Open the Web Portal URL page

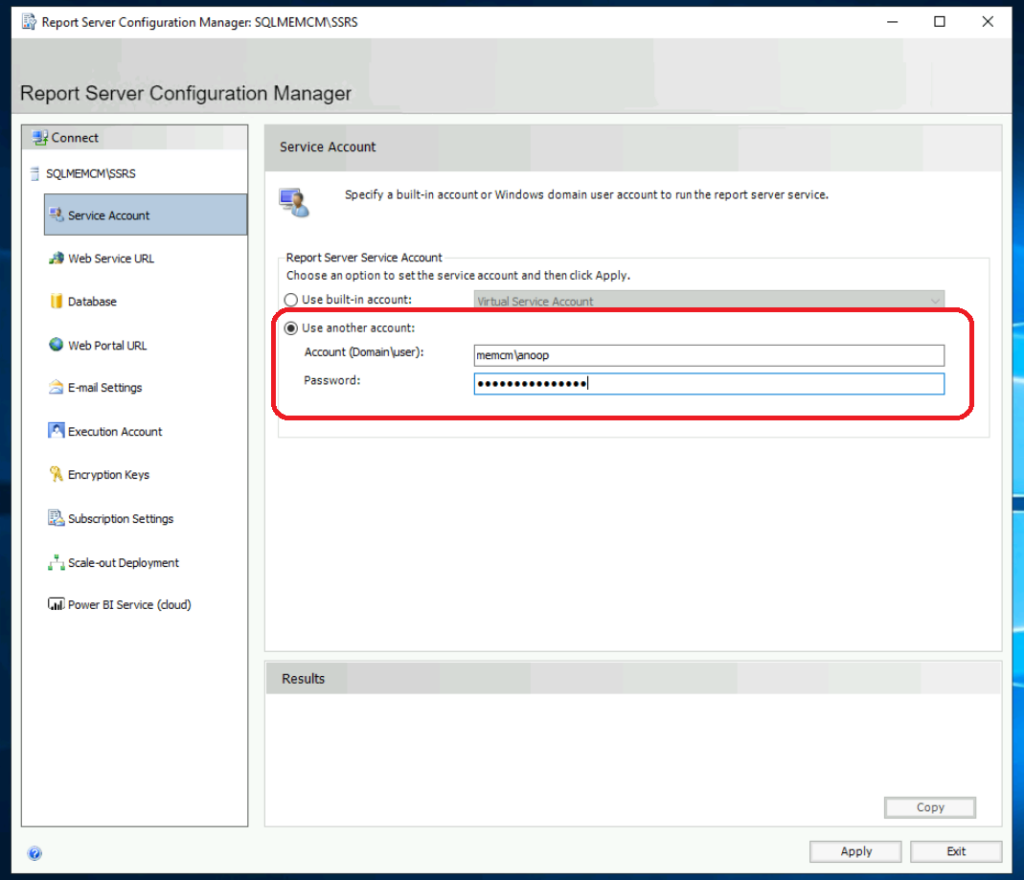coord(107,345)
